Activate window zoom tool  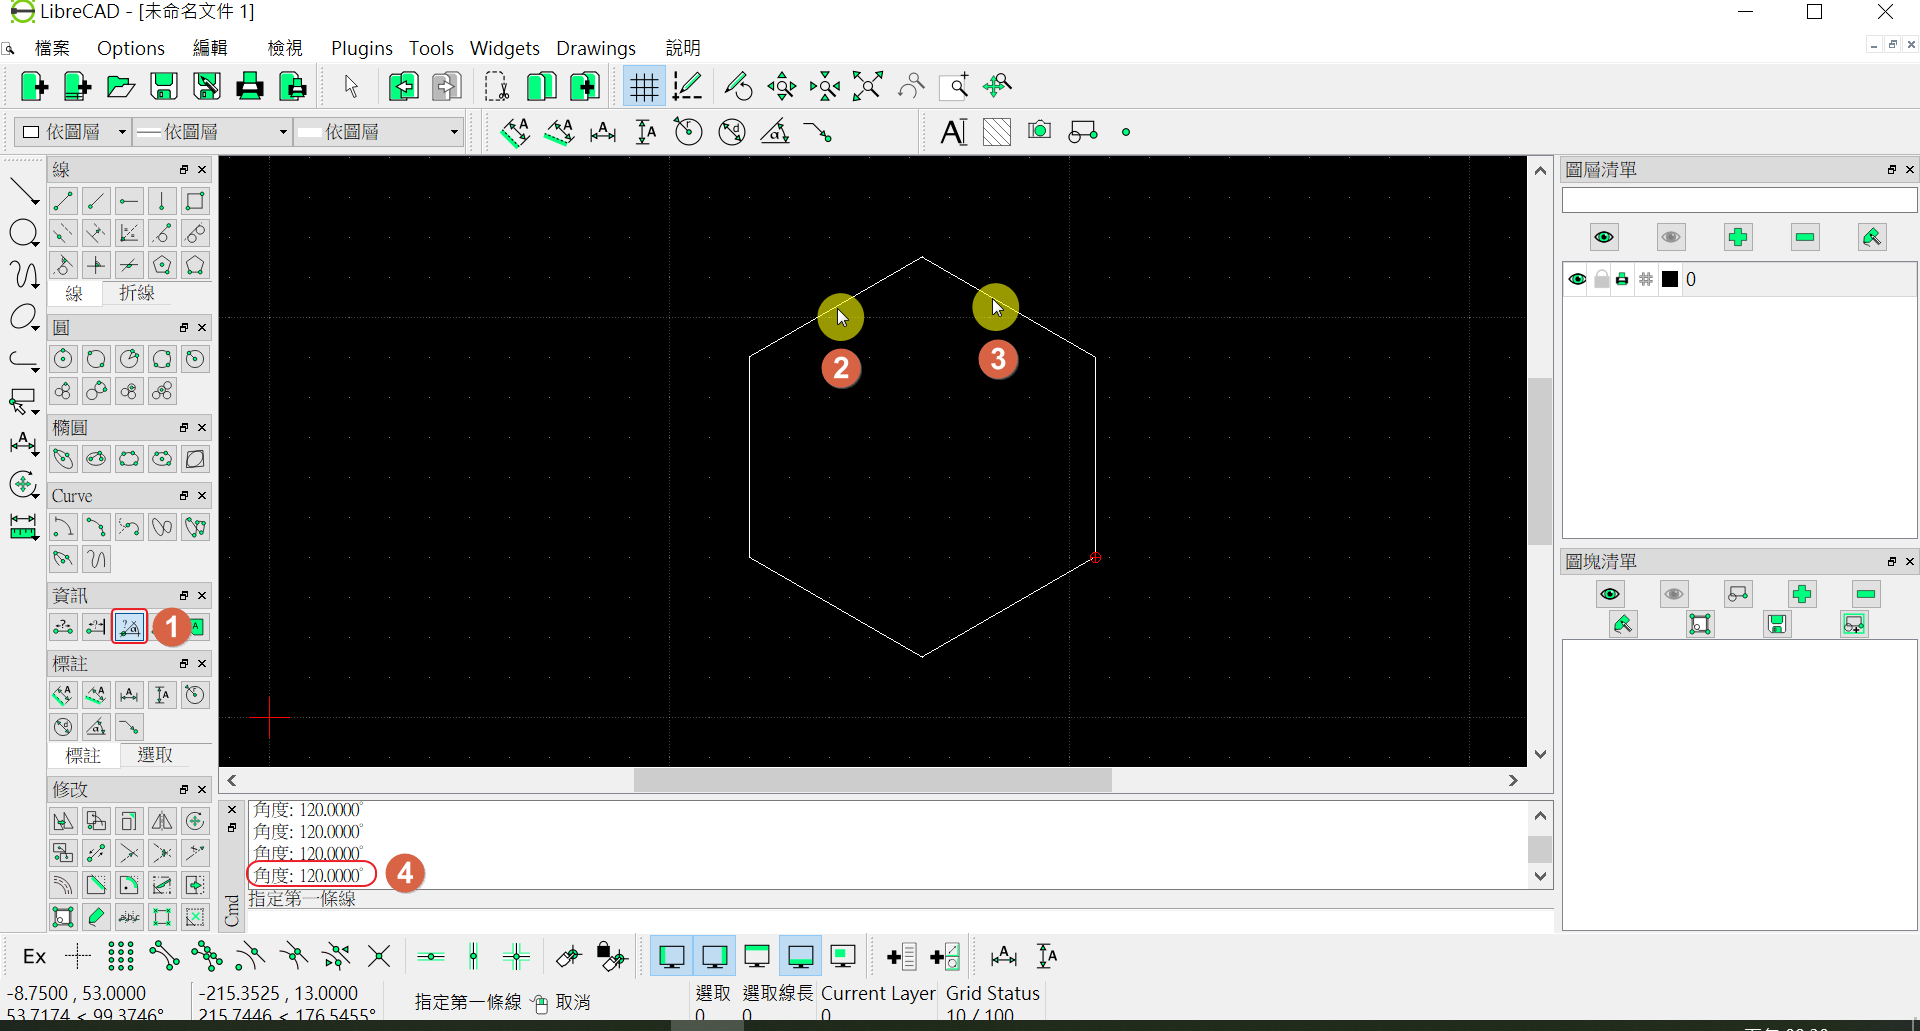pyautogui.click(x=955, y=87)
